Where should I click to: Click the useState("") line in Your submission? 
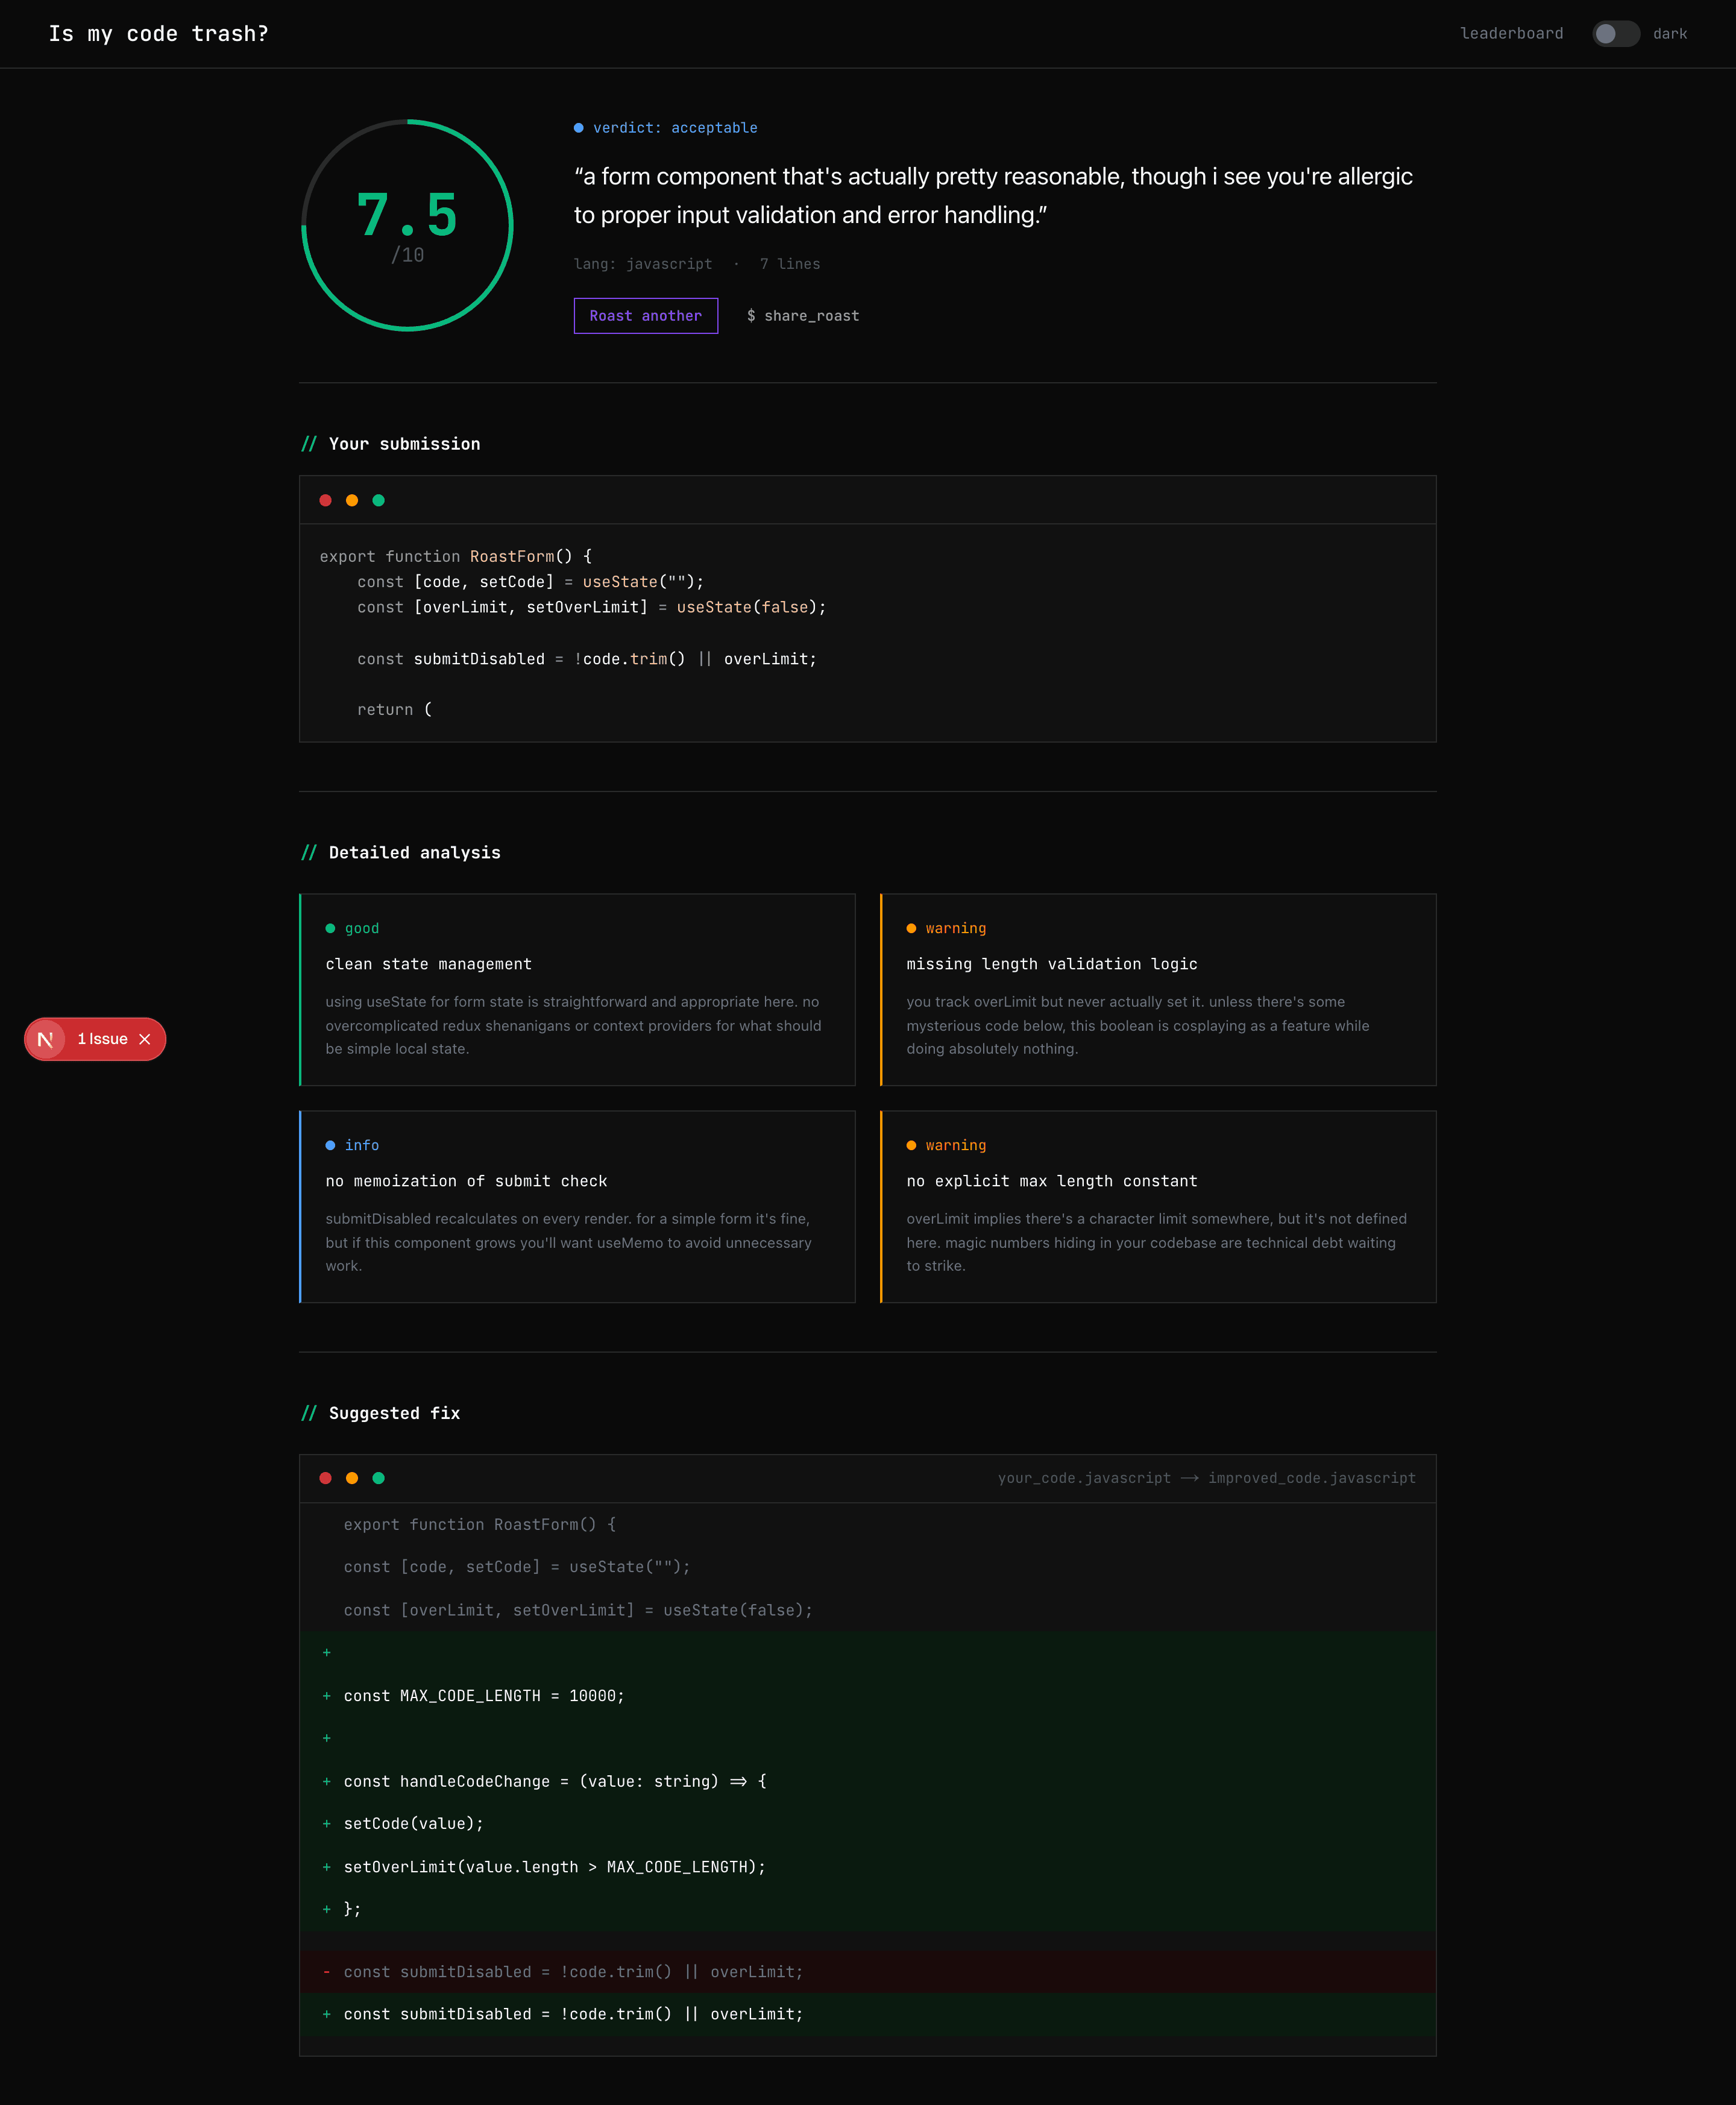[531, 582]
